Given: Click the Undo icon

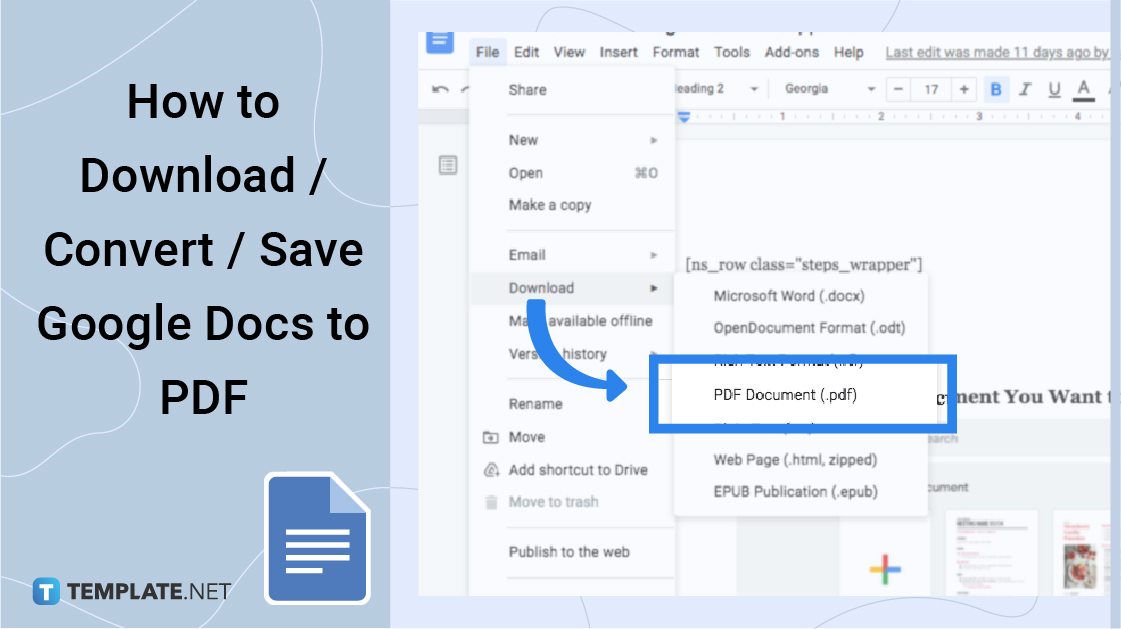Looking at the screenshot, I should click(x=439, y=89).
